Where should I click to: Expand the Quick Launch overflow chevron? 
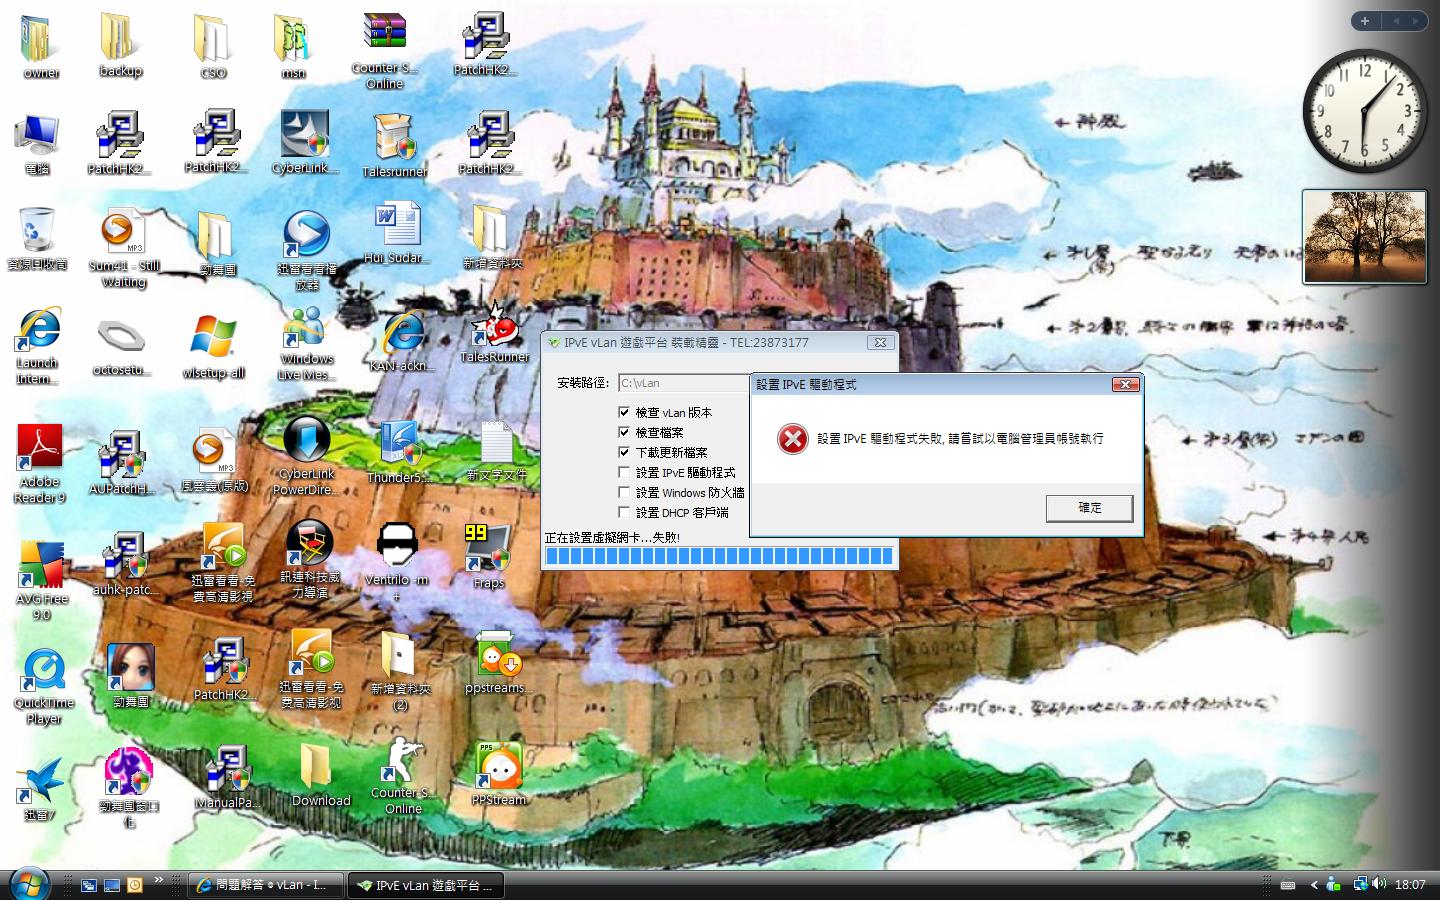(x=158, y=881)
